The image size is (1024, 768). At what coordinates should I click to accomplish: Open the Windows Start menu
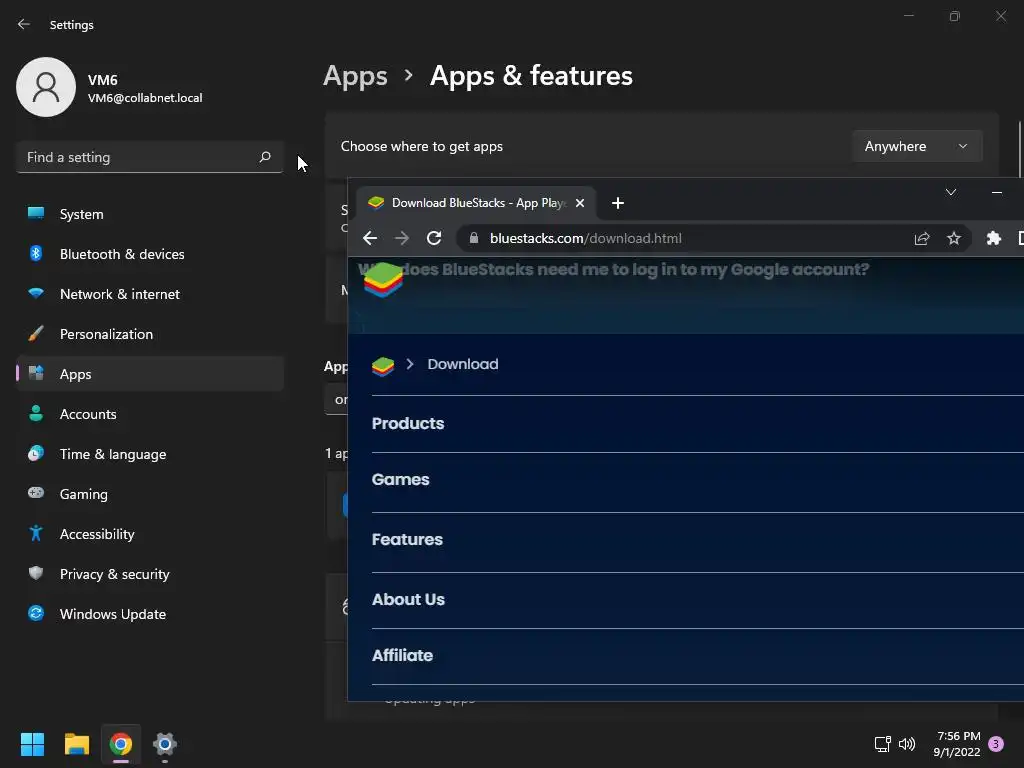pos(32,744)
